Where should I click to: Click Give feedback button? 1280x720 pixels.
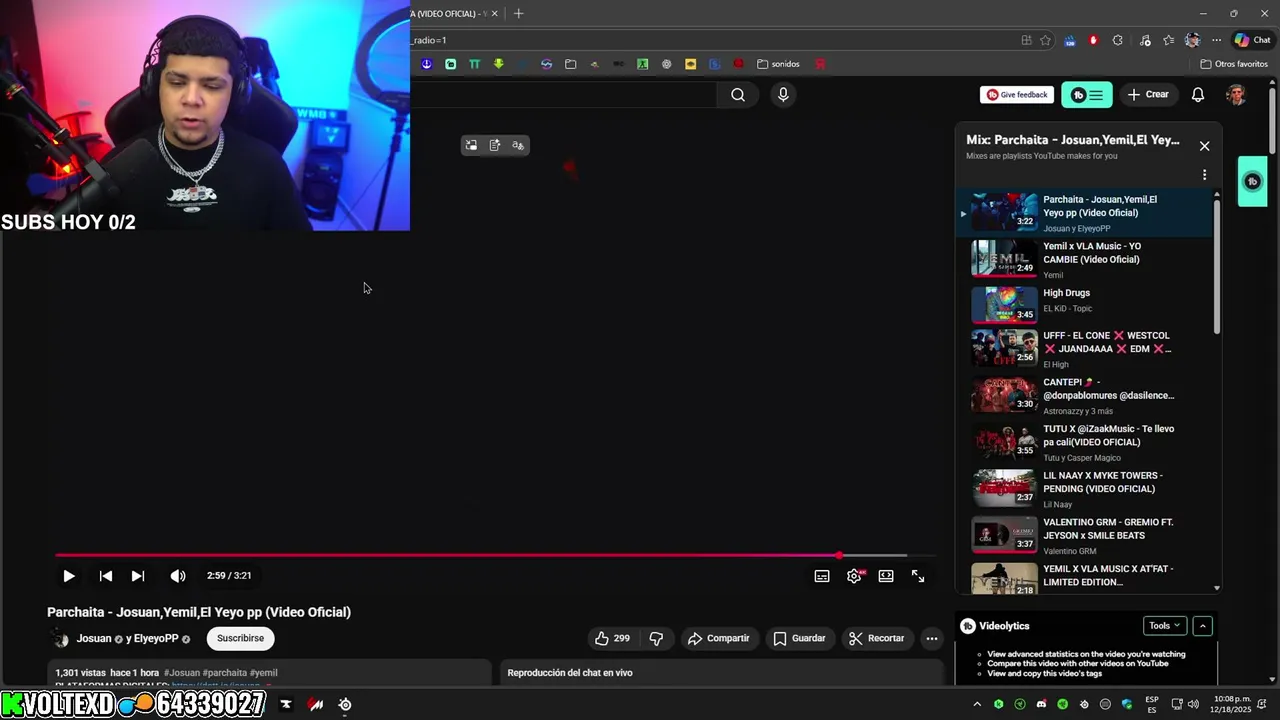coord(1017,95)
